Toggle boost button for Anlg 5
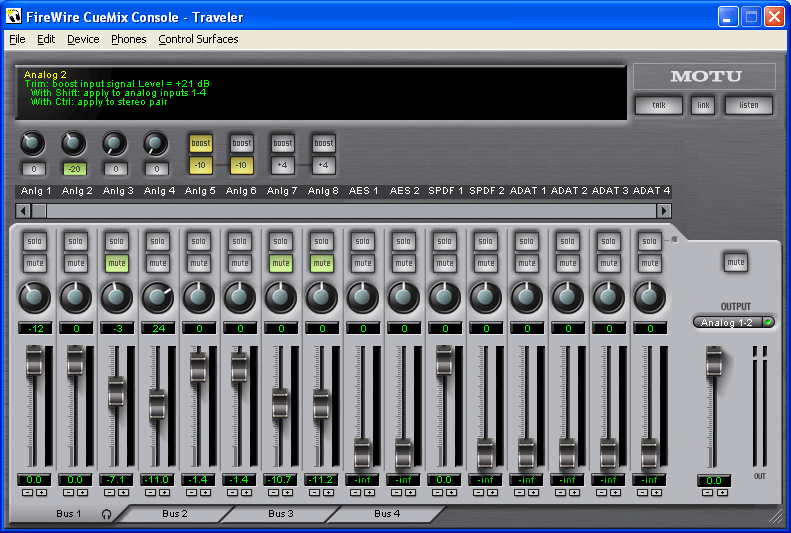The height and width of the screenshot is (533, 791). (x=201, y=143)
